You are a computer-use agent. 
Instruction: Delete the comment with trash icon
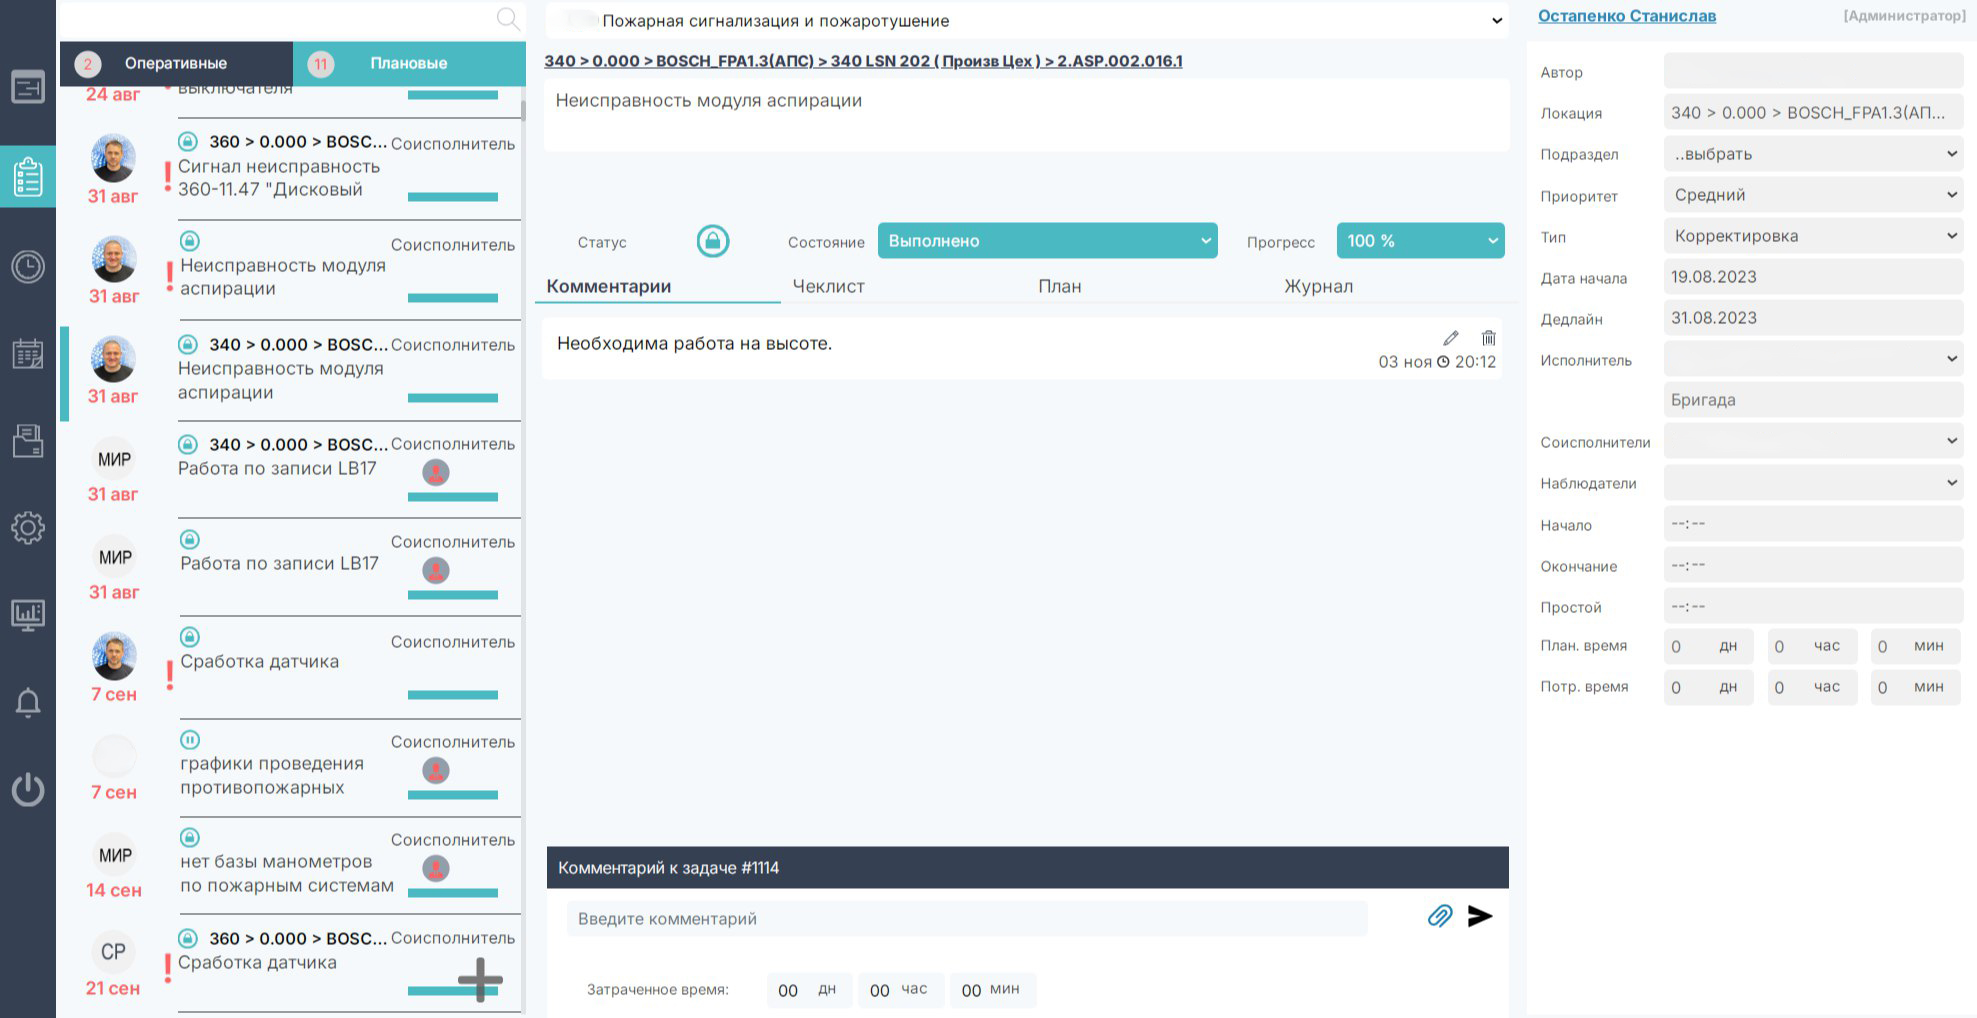pyautogui.click(x=1488, y=338)
